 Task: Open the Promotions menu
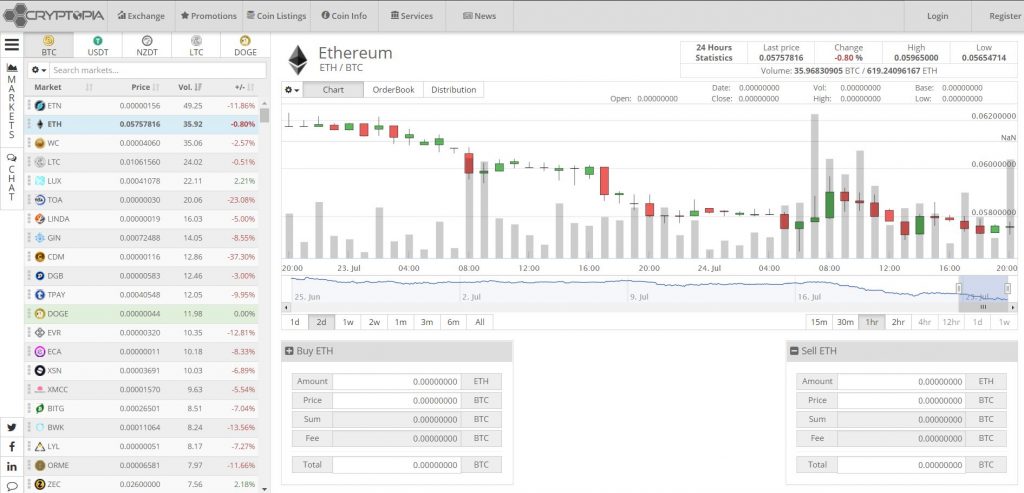208,16
